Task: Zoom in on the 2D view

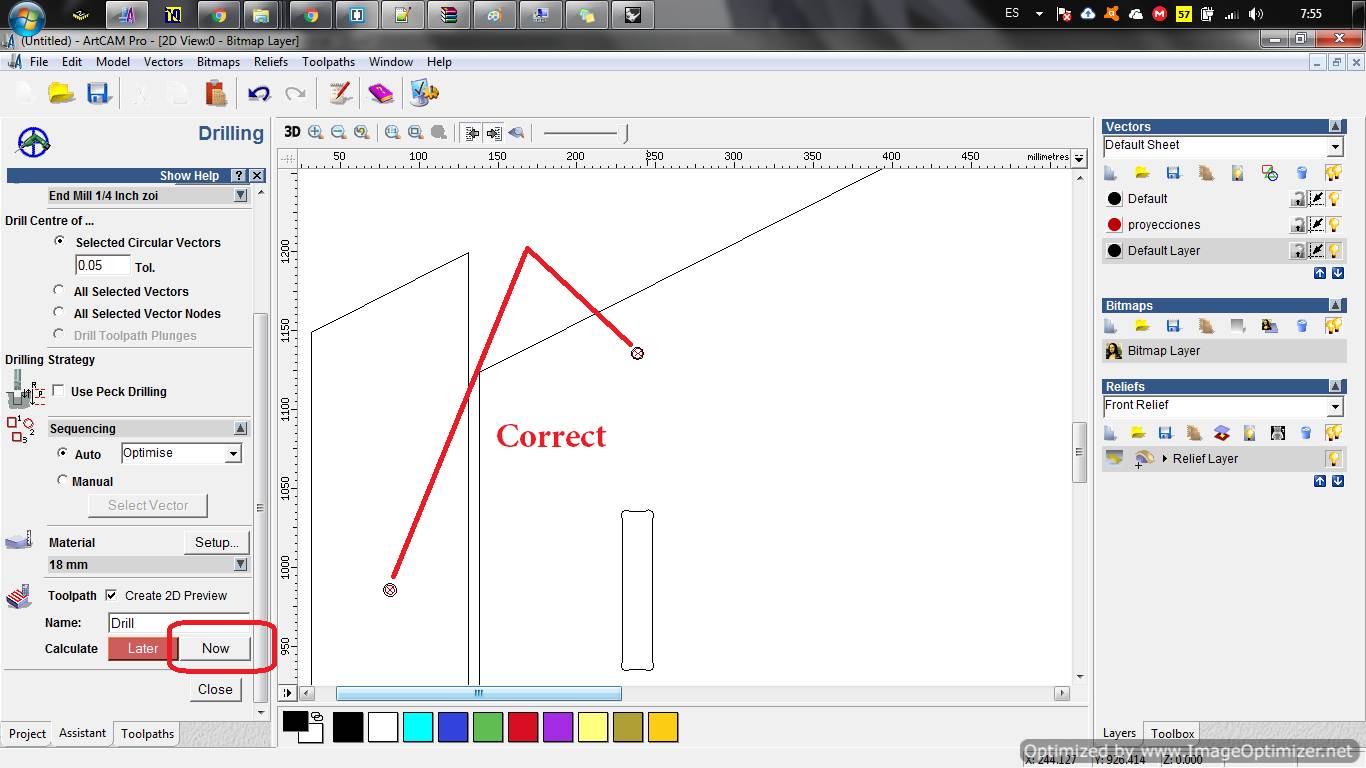Action: point(316,132)
